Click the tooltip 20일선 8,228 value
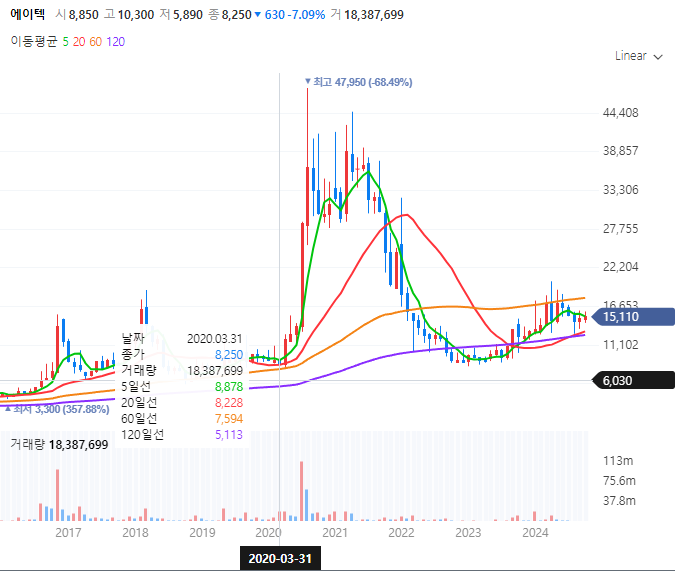 click(x=229, y=403)
